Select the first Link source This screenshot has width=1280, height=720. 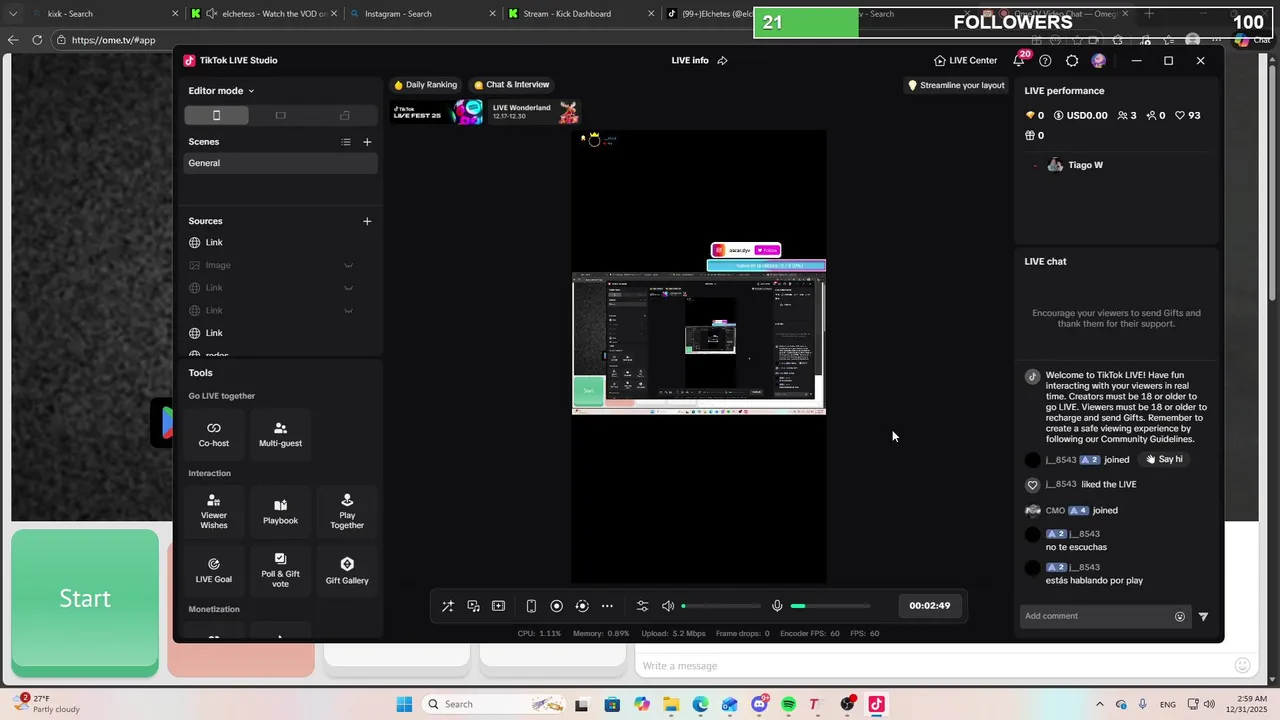click(x=280, y=242)
